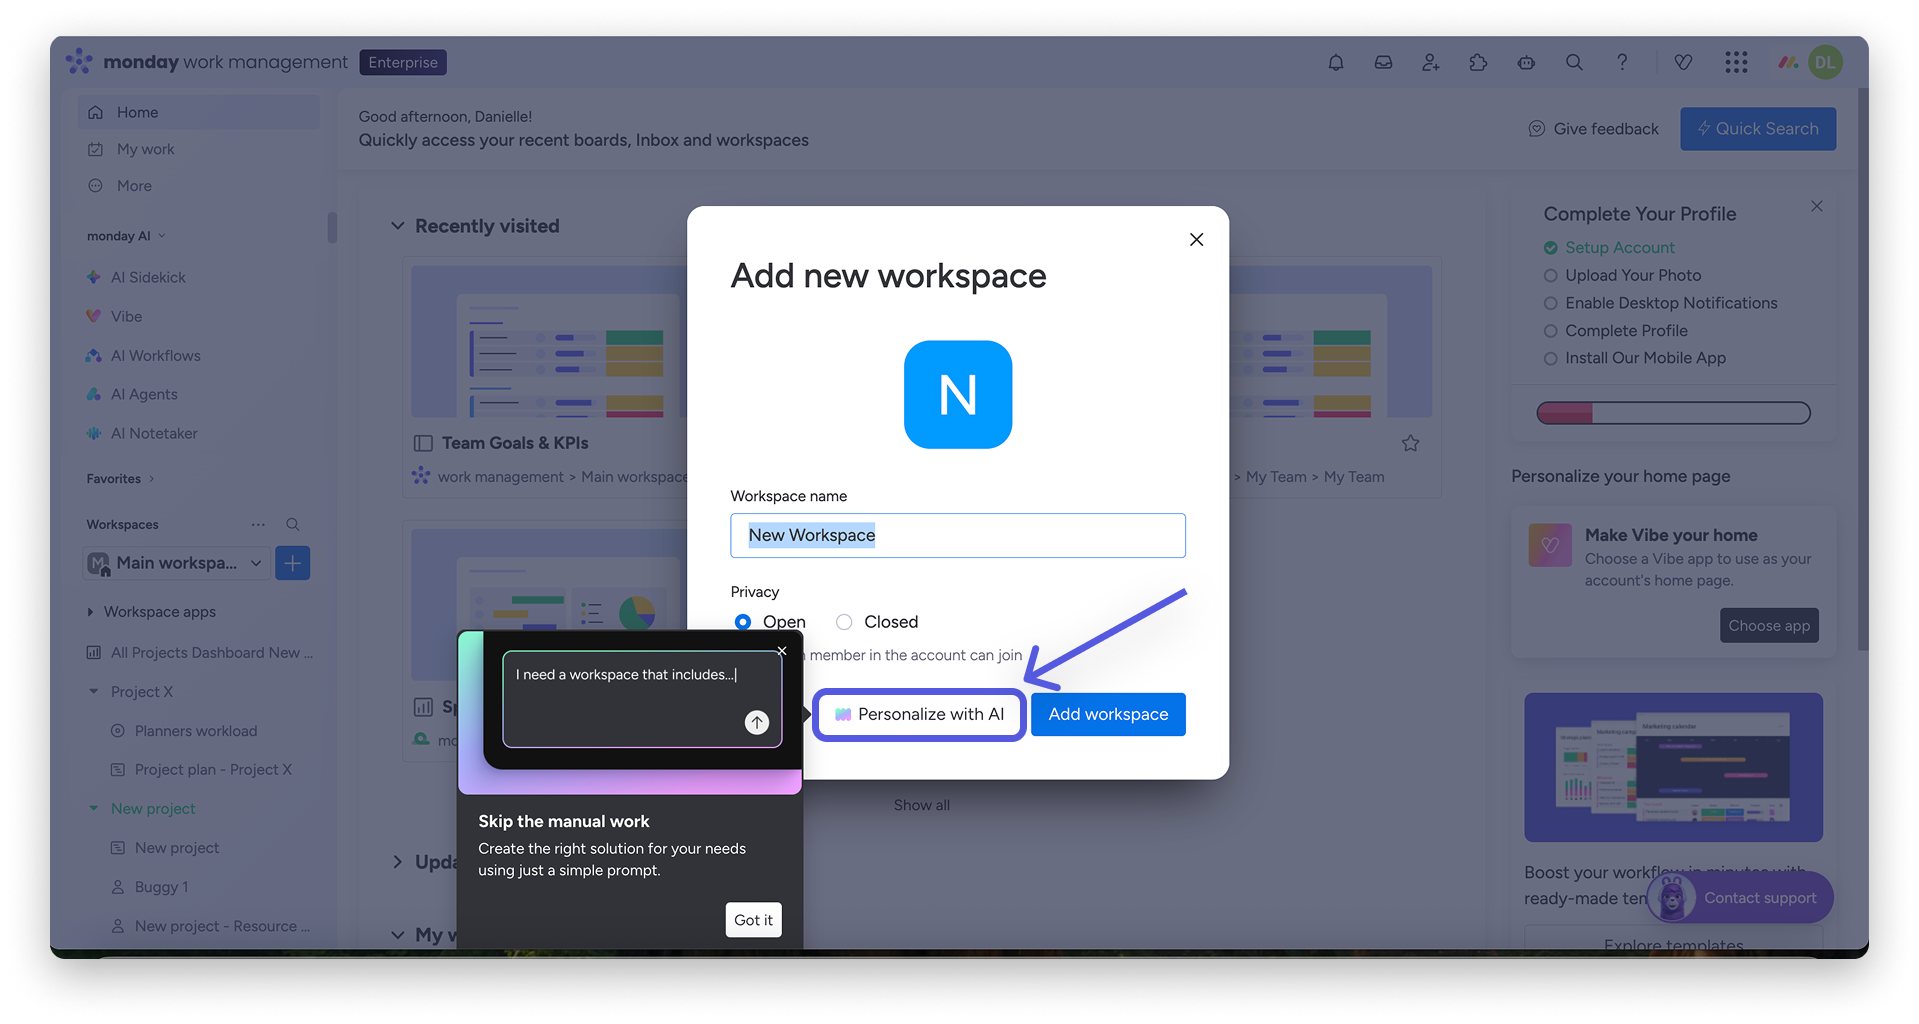
Task: Click the Setup Account completed step
Action: click(1619, 248)
